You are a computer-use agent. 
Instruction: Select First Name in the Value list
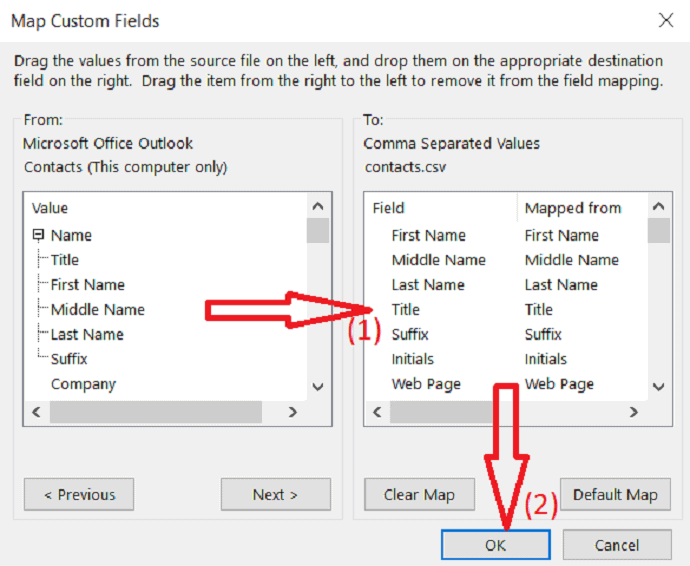[88, 285]
